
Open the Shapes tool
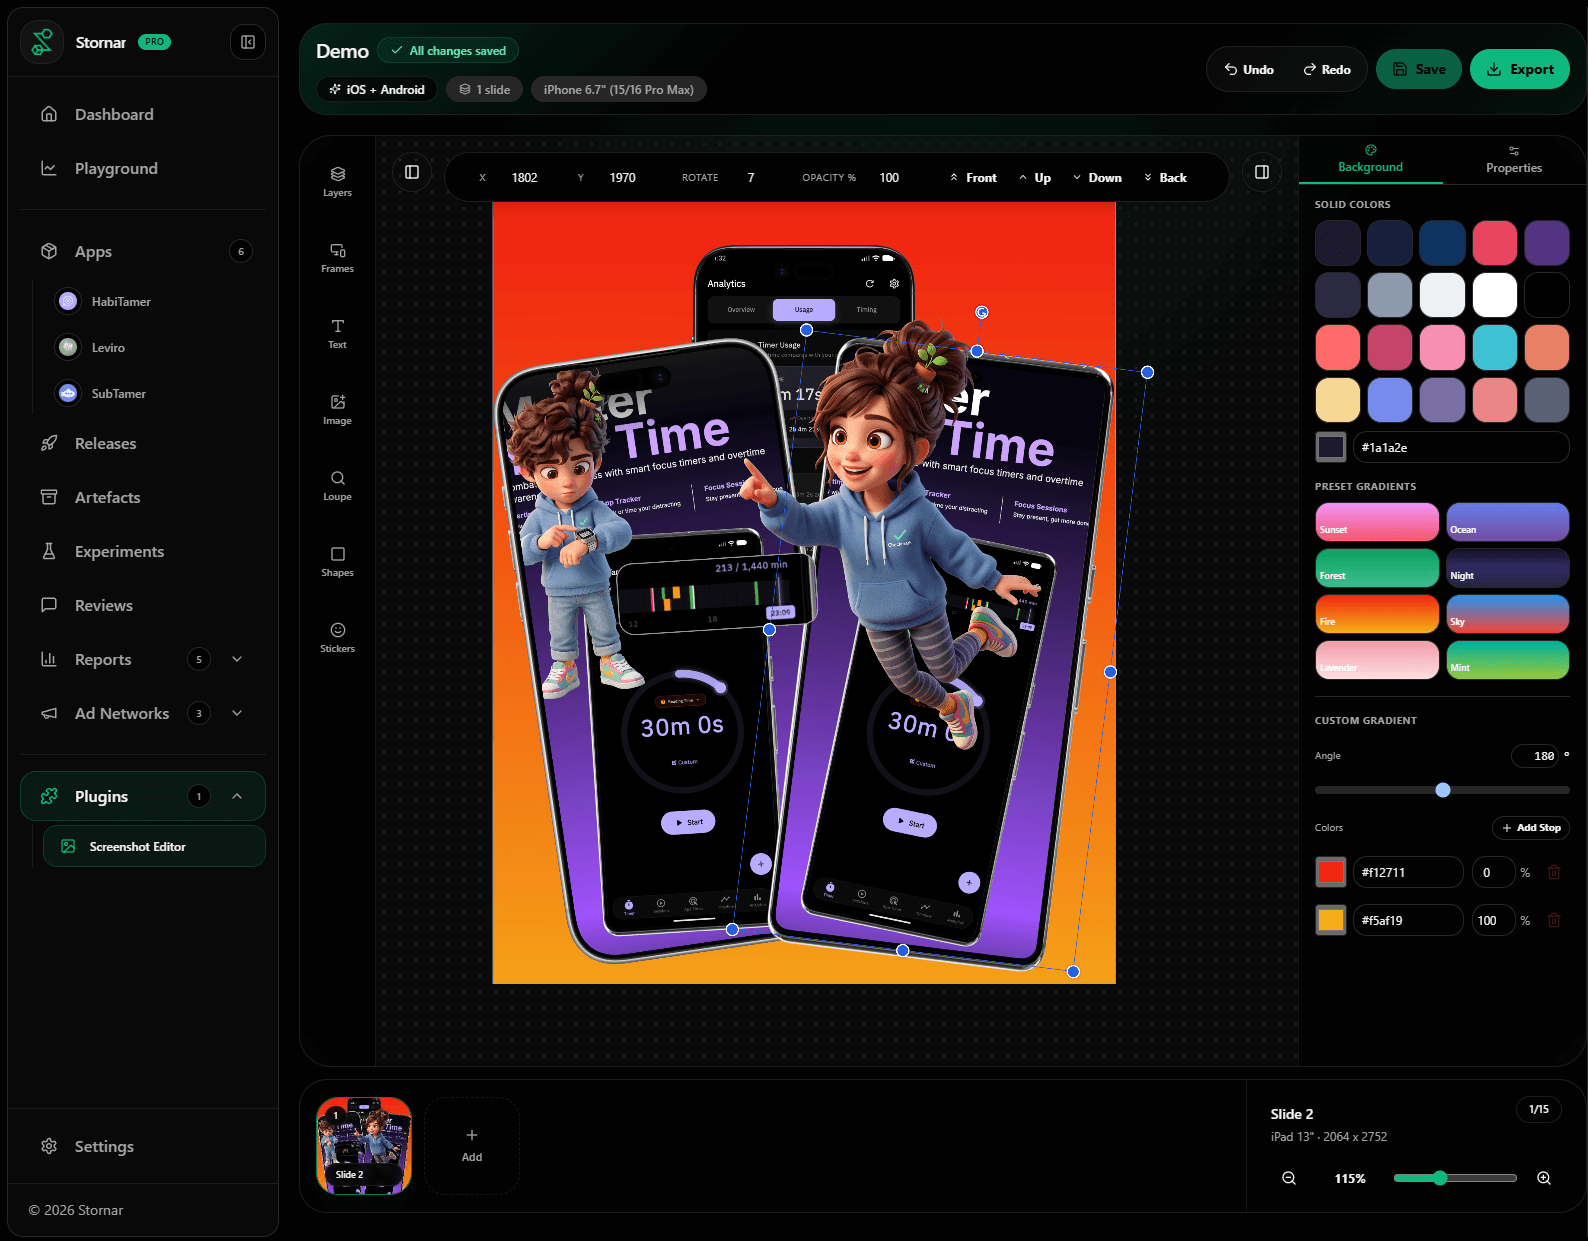337,561
